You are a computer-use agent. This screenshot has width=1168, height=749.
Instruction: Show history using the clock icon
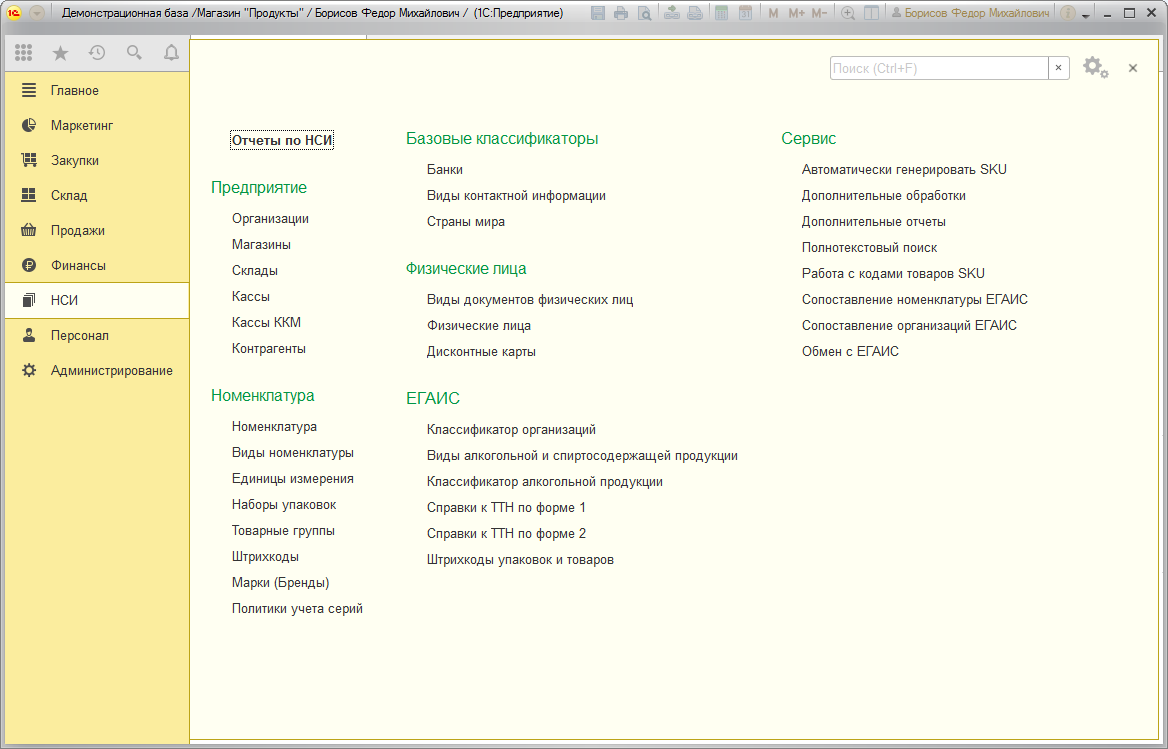(x=97, y=53)
